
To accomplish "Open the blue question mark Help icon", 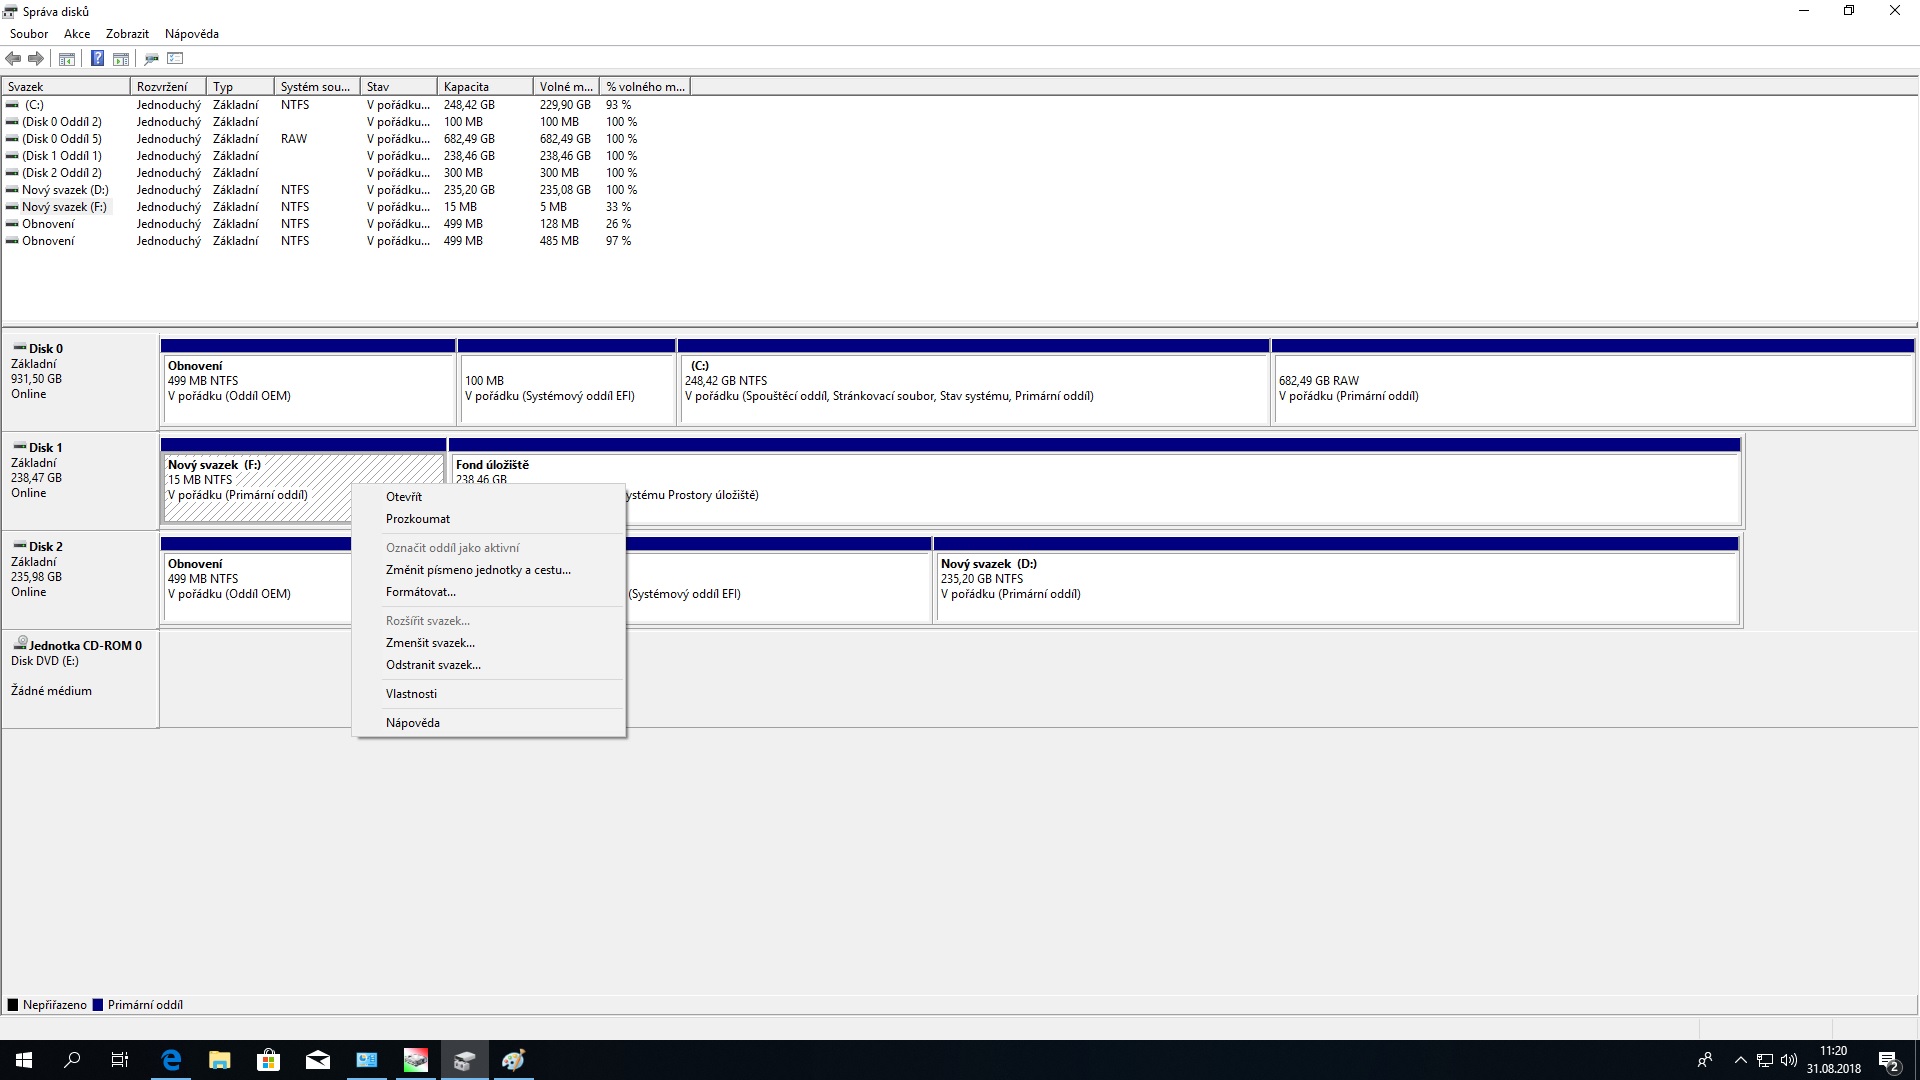I will [97, 59].
